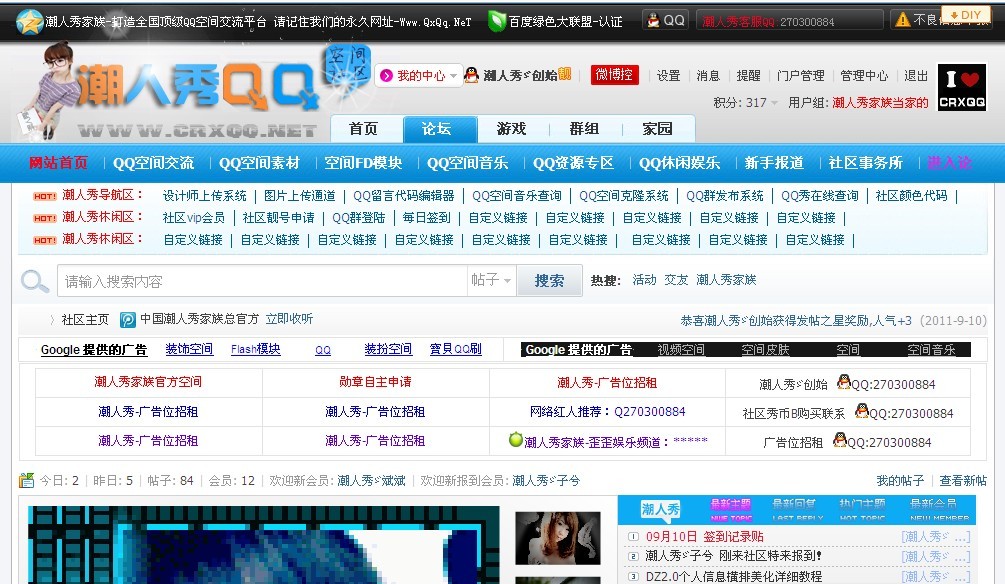The height and width of the screenshot is (584, 1005).
Task: Switch to the 最新主题 panel tab
Action: click(x=731, y=509)
